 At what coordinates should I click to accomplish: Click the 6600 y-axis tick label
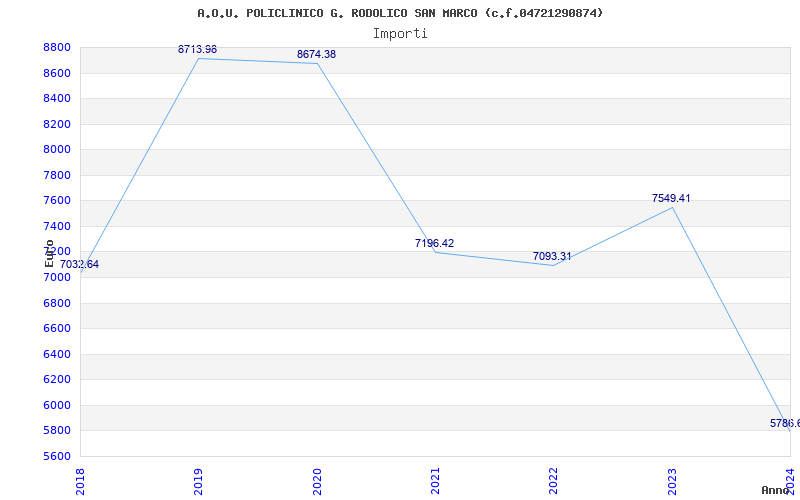point(57,329)
